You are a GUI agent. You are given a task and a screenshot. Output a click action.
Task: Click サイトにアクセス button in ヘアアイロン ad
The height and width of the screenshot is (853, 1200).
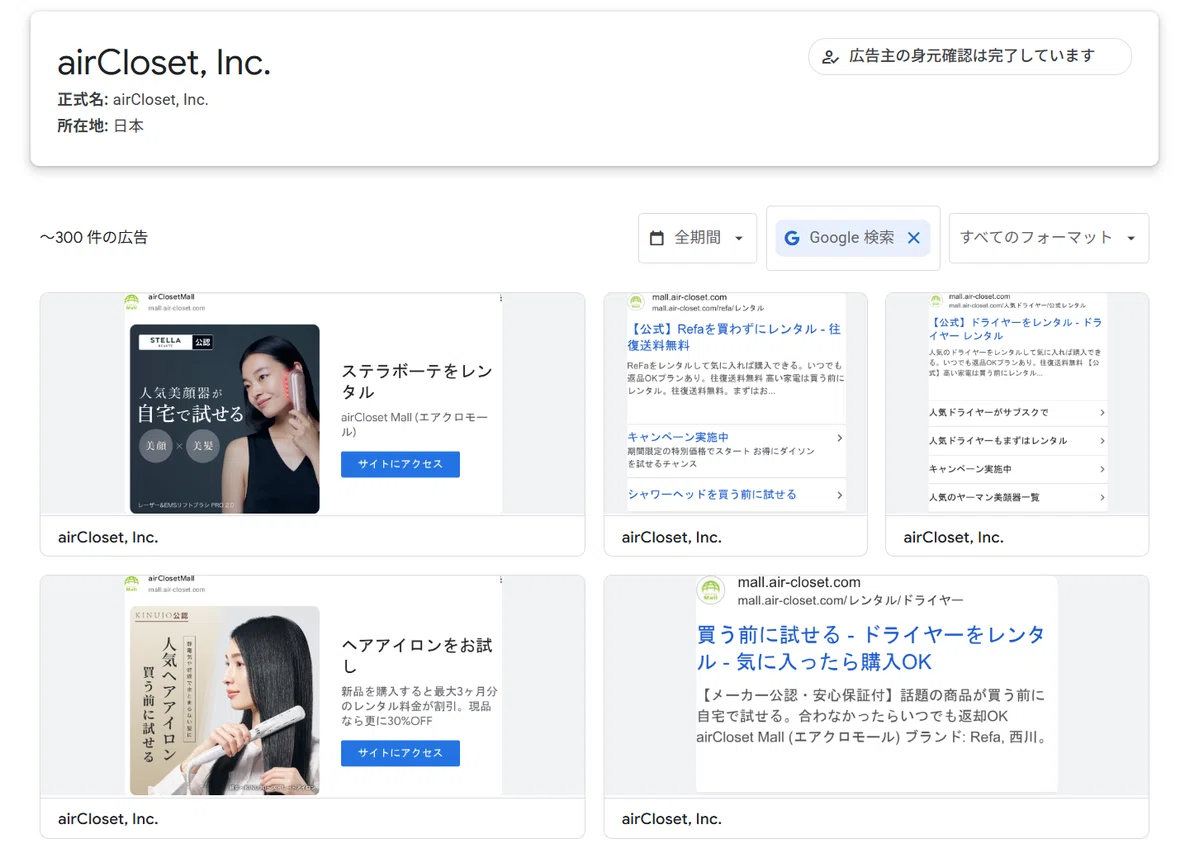(400, 753)
